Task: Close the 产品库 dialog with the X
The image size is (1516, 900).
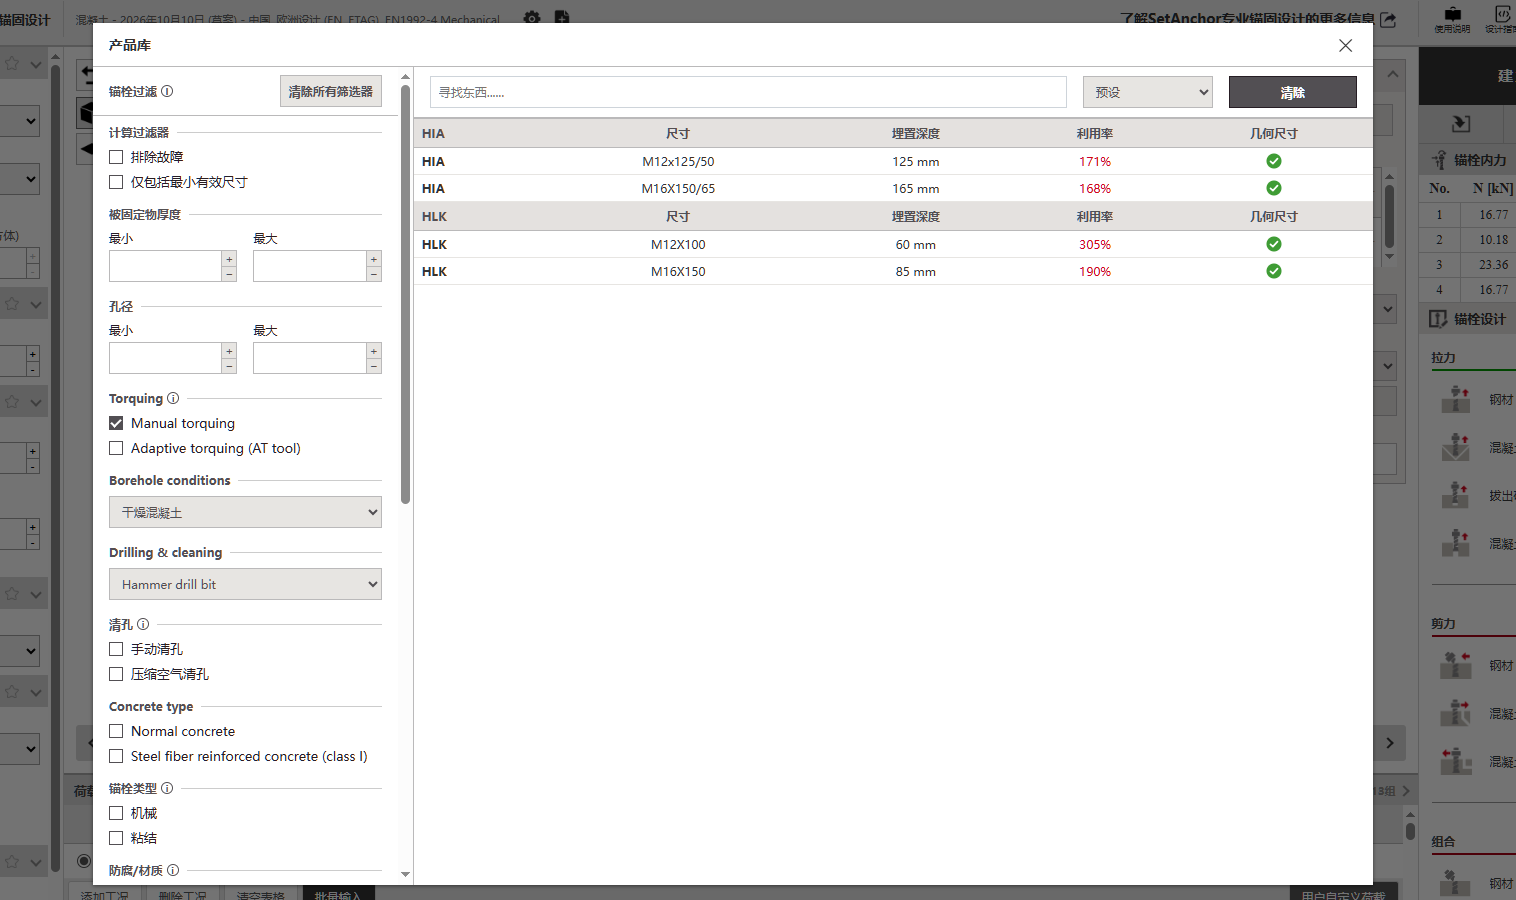Action: point(1345,45)
